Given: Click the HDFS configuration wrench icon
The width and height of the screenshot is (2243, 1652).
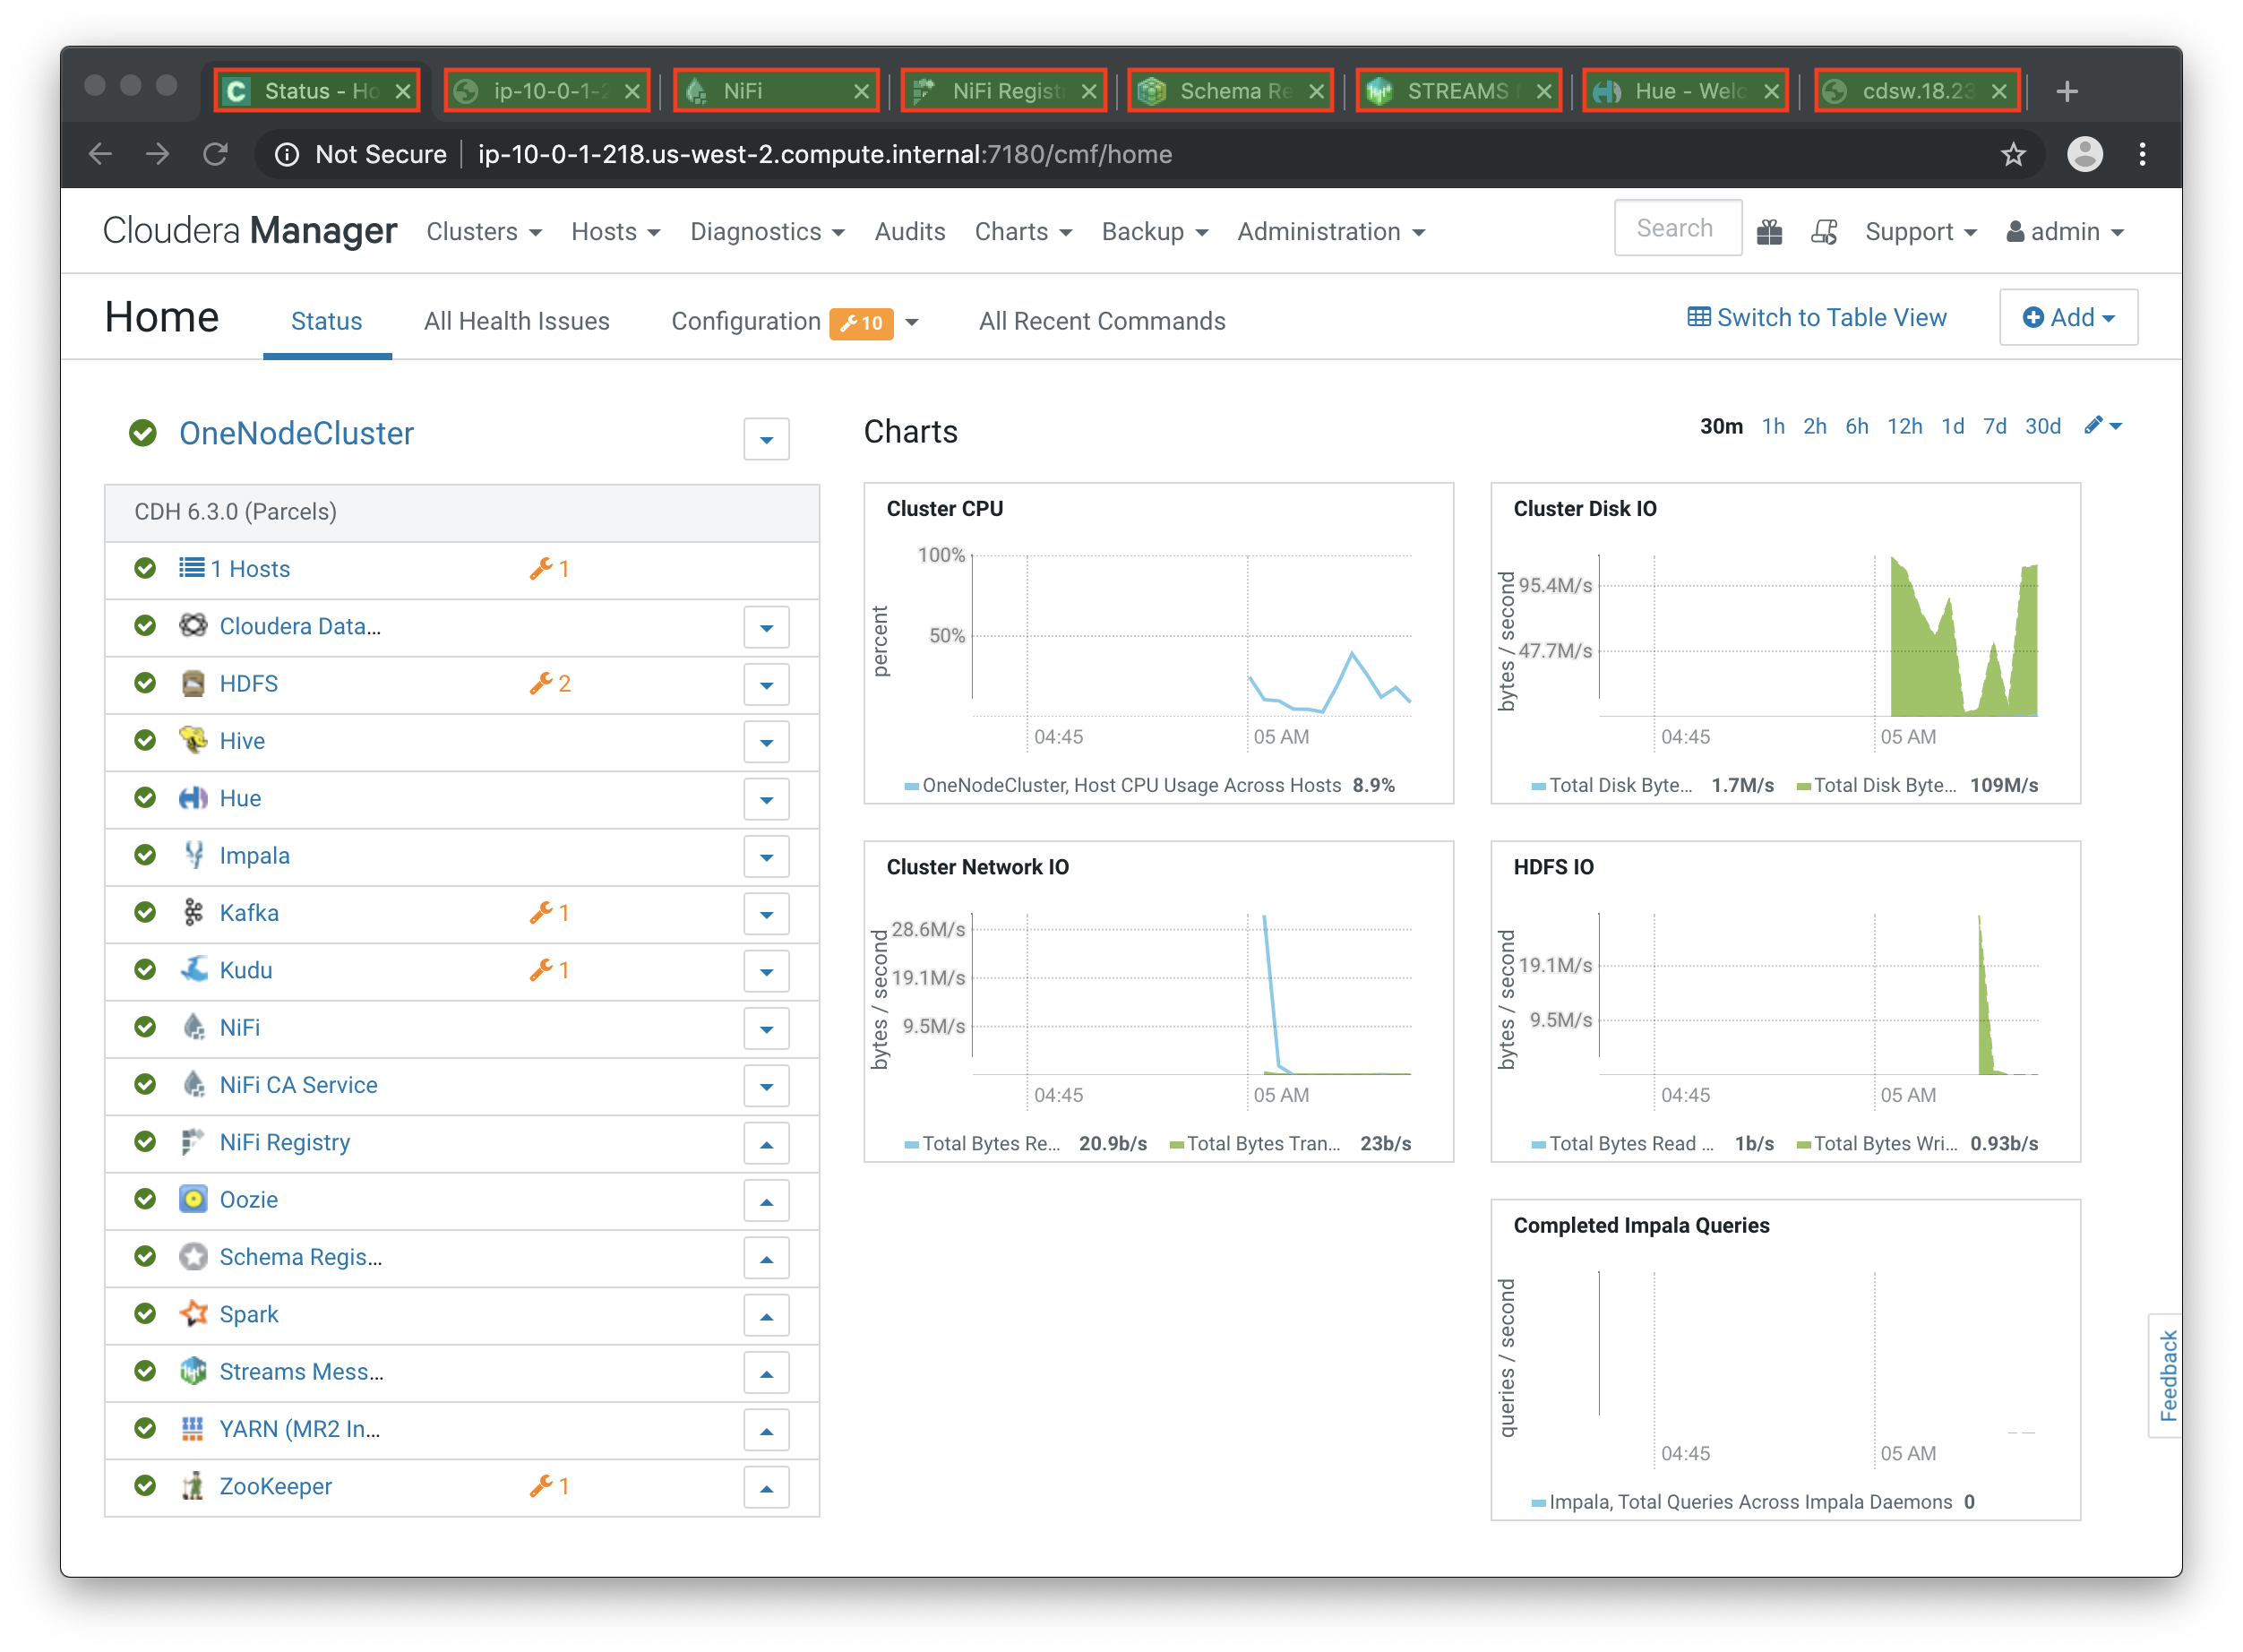Looking at the screenshot, I should click(x=541, y=683).
